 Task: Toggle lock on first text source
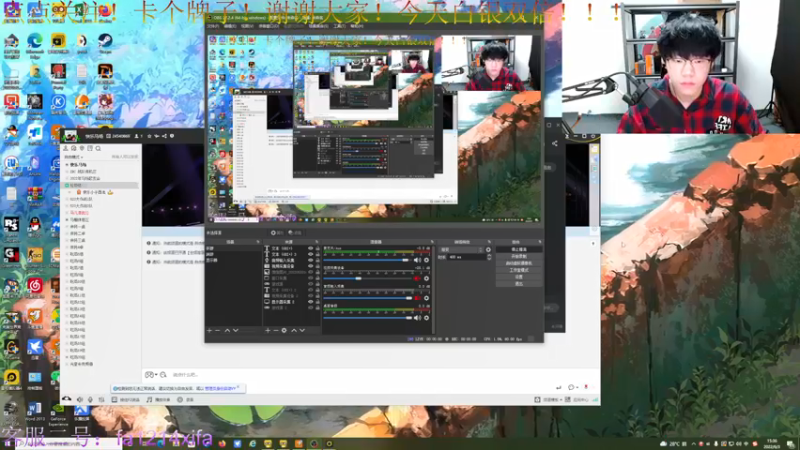pyautogui.click(x=317, y=248)
